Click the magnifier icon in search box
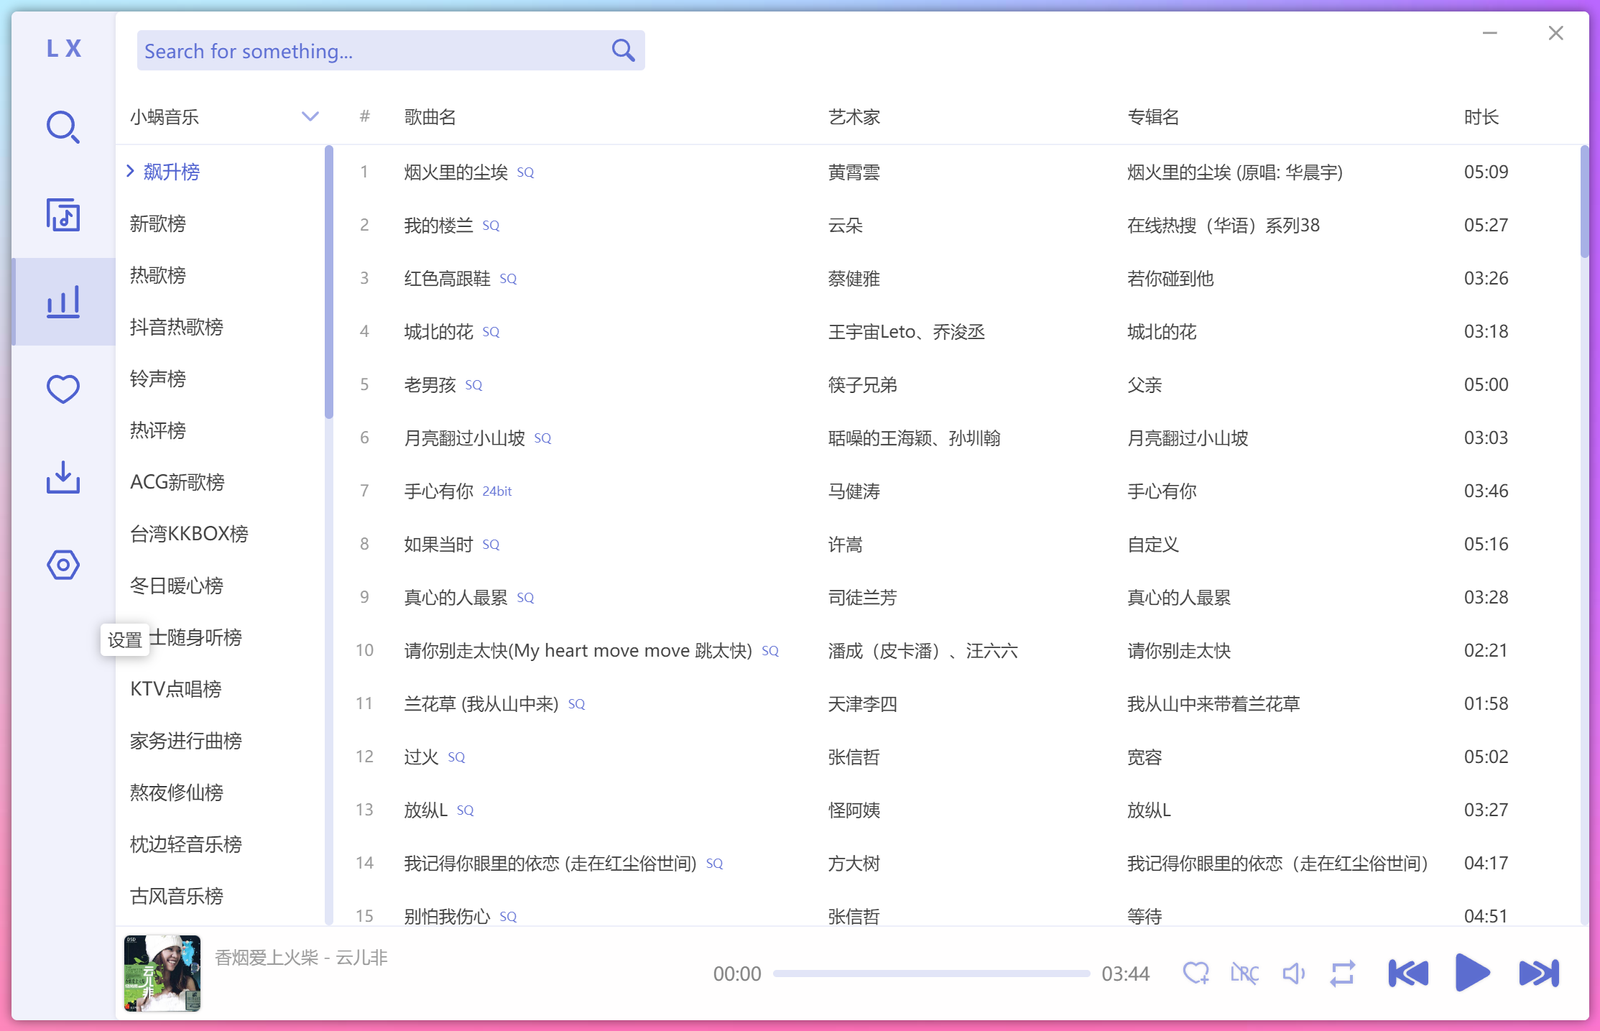 tap(623, 51)
